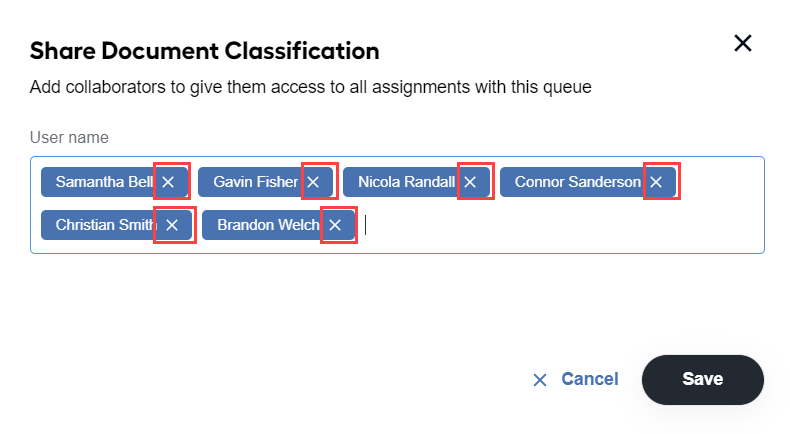The image size is (790, 434).
Task: Delete the Brandon Welch tag
Action: (x=336, y=225)
